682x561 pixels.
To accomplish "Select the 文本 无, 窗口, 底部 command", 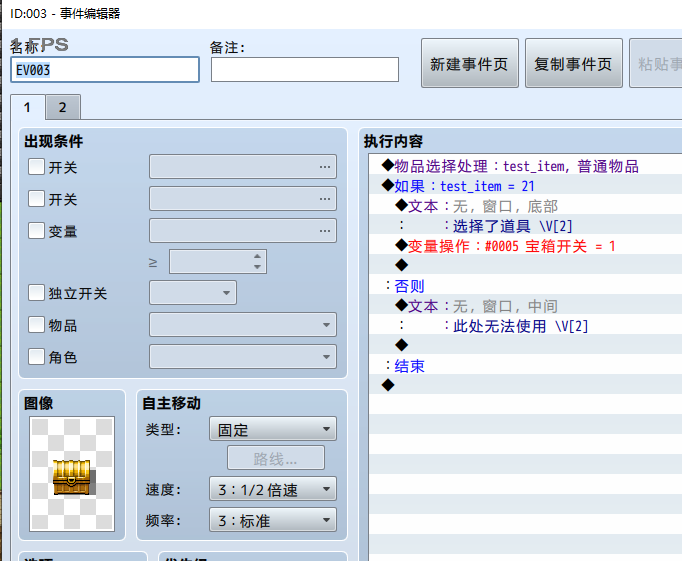I will (525, 206).
